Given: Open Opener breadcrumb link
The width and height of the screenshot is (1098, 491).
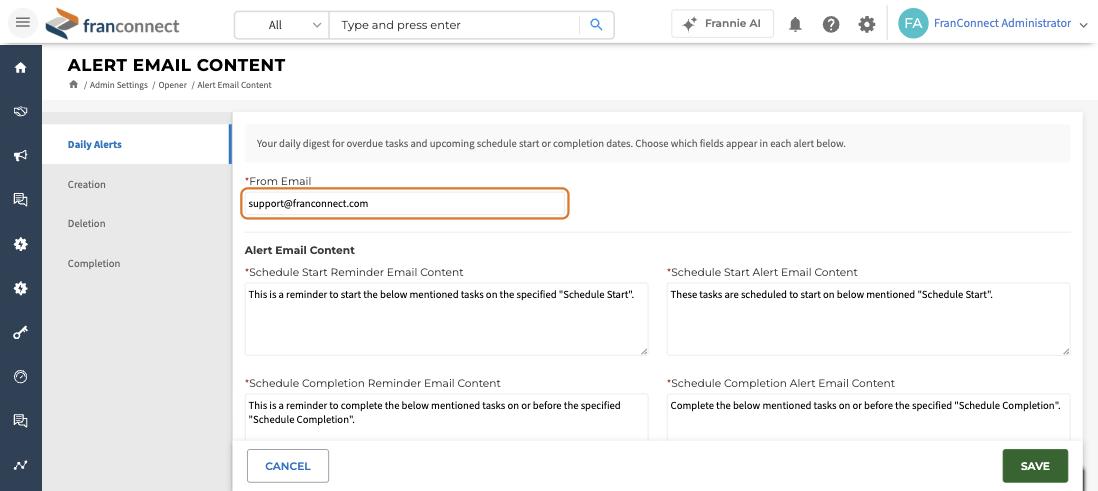Looking at the screenshot, I should (x=172, y=85).
